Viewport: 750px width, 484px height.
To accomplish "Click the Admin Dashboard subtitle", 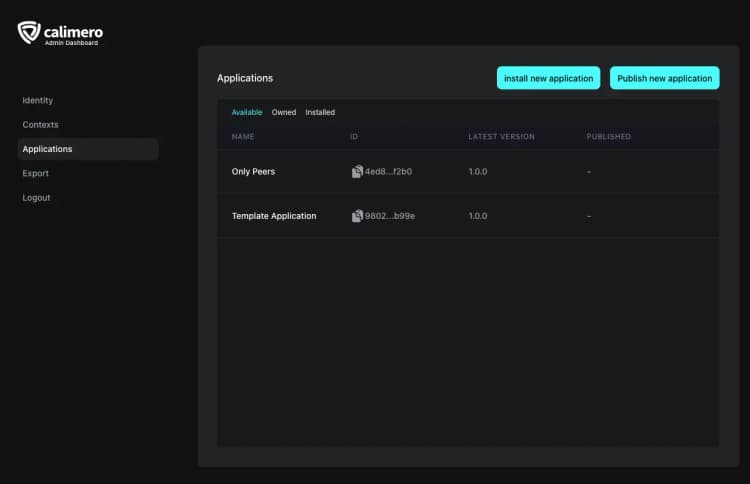I will (x=71, y=43).
